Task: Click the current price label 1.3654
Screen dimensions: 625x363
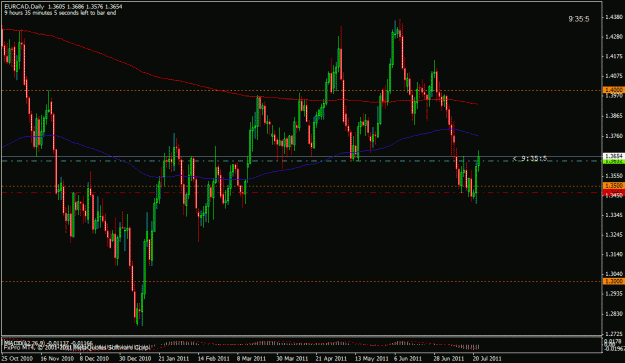Action: point(613,156)
